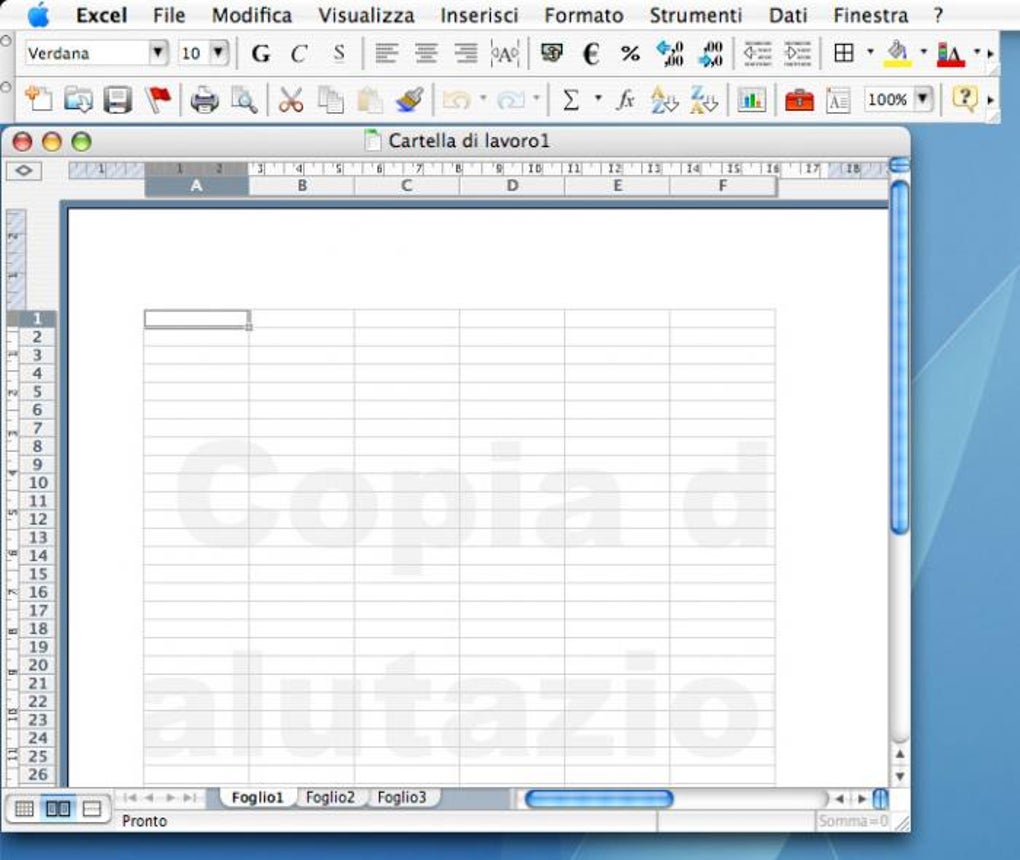
Task: Copy the selection
Action: pos(330,100)
